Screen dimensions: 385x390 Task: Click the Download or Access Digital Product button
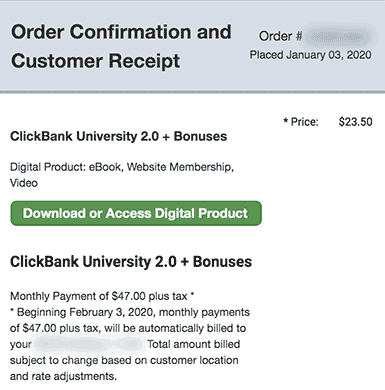click(x=136, y=213)
